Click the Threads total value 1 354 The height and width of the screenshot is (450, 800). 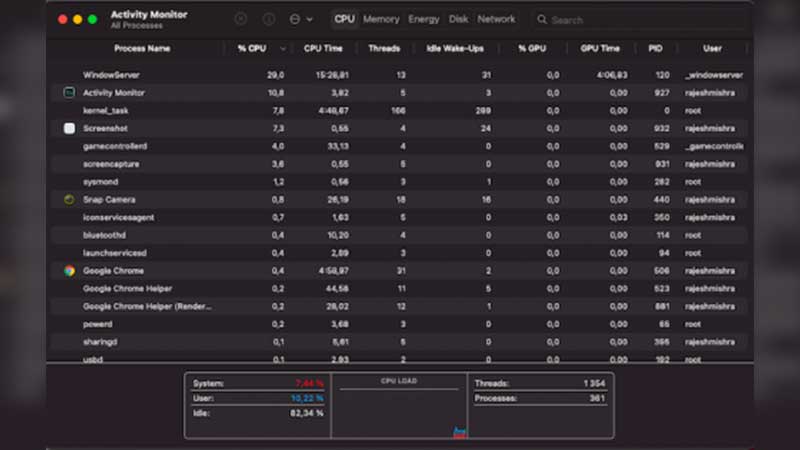[594, 383]
